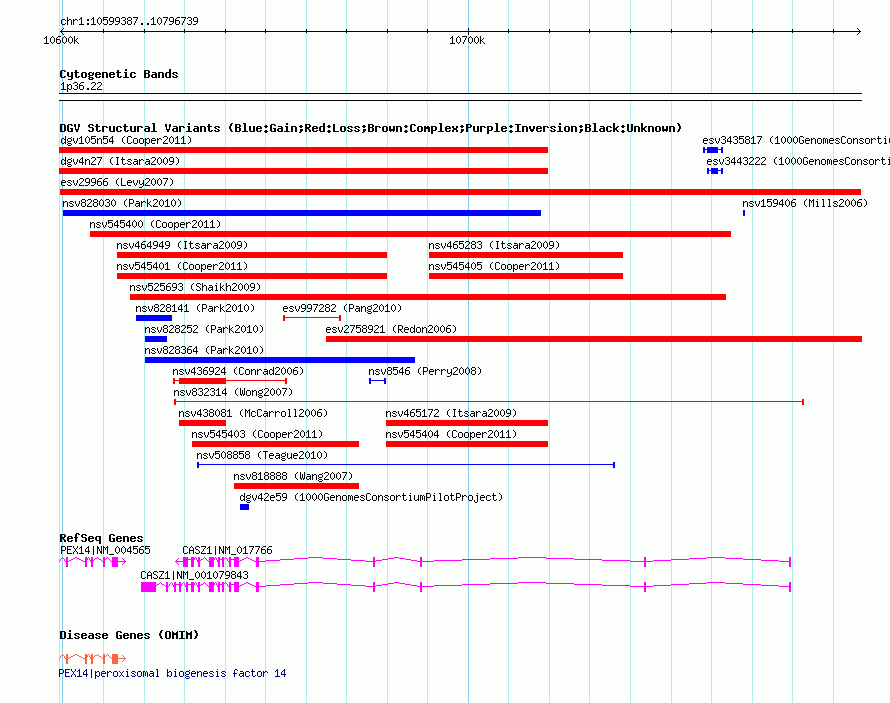Select the esv29966 (Levy2007) variant label
The height and width of the screenshot is (703, 890).
point(117,182)
